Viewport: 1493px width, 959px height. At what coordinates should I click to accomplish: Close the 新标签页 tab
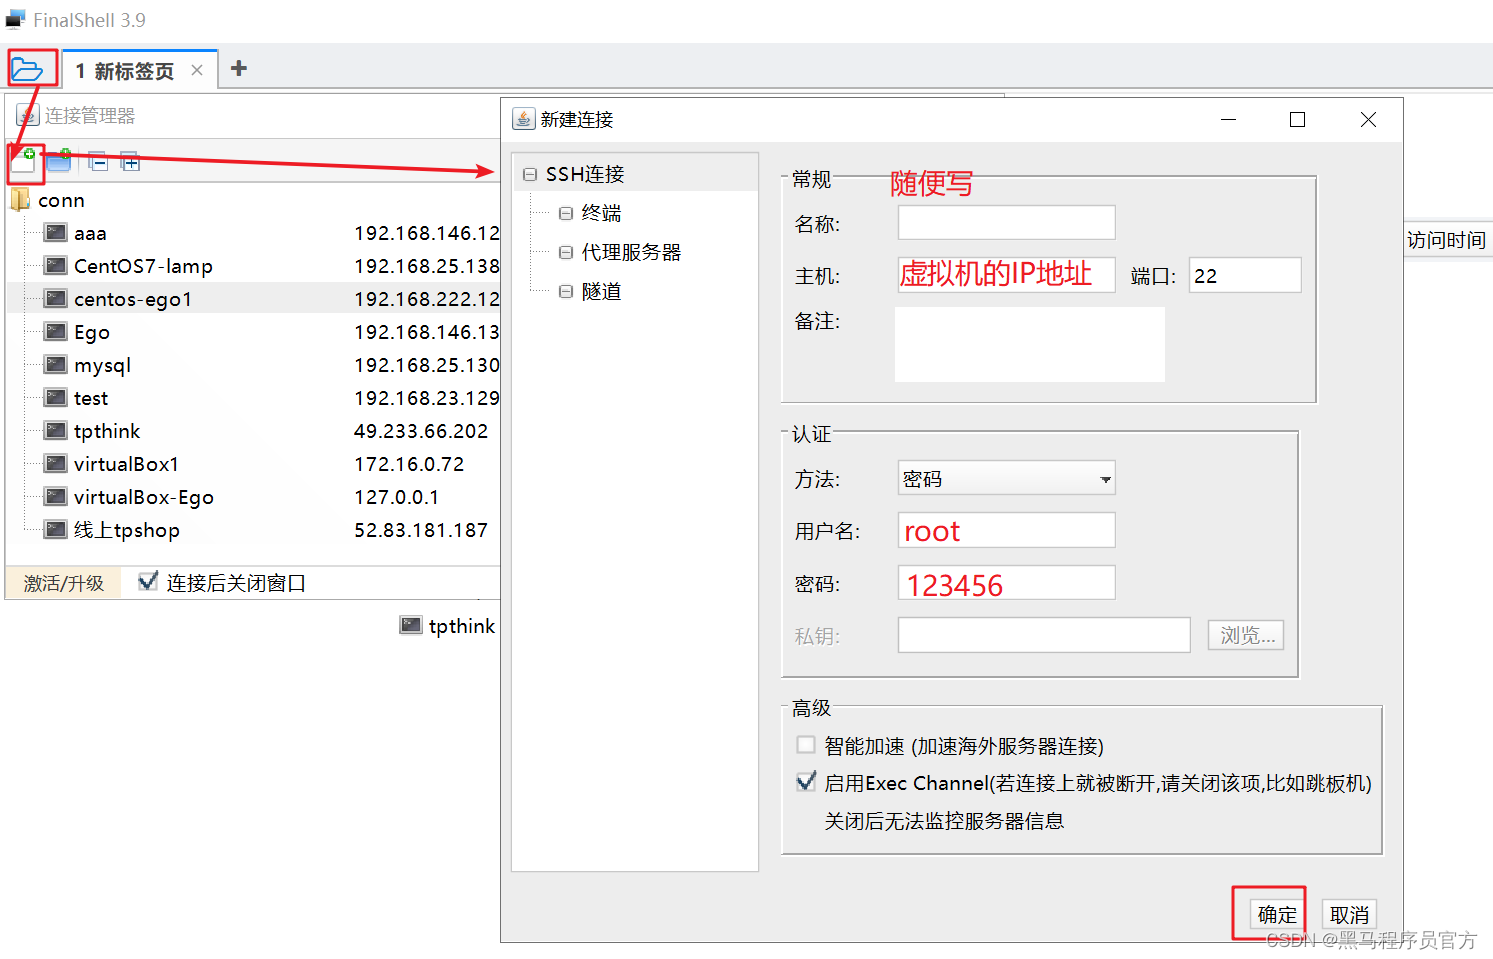(197, 70)
